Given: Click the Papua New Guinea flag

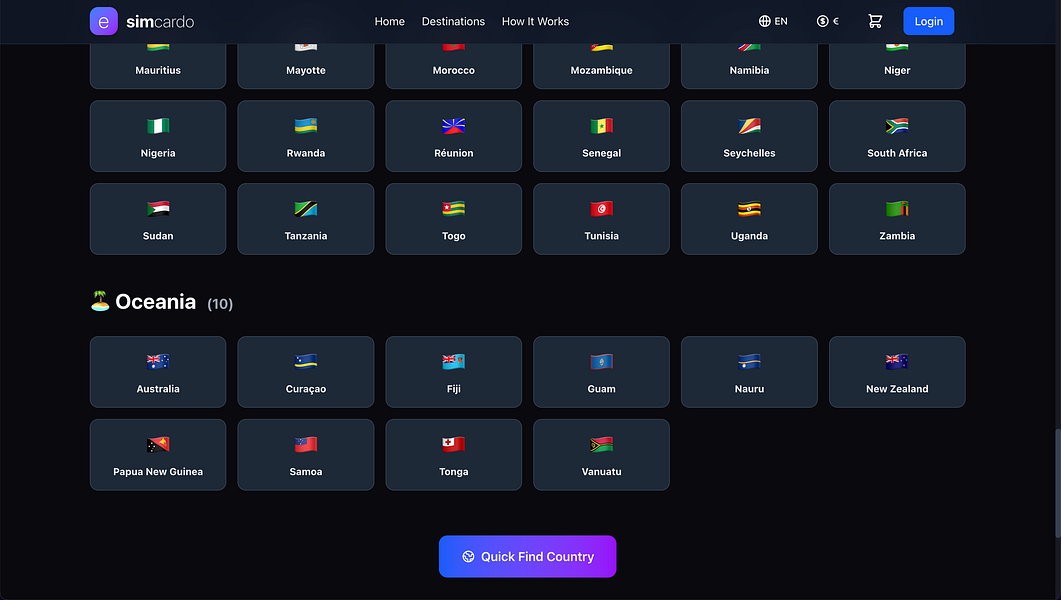Looking at the screenshot, I should (158, 445).
